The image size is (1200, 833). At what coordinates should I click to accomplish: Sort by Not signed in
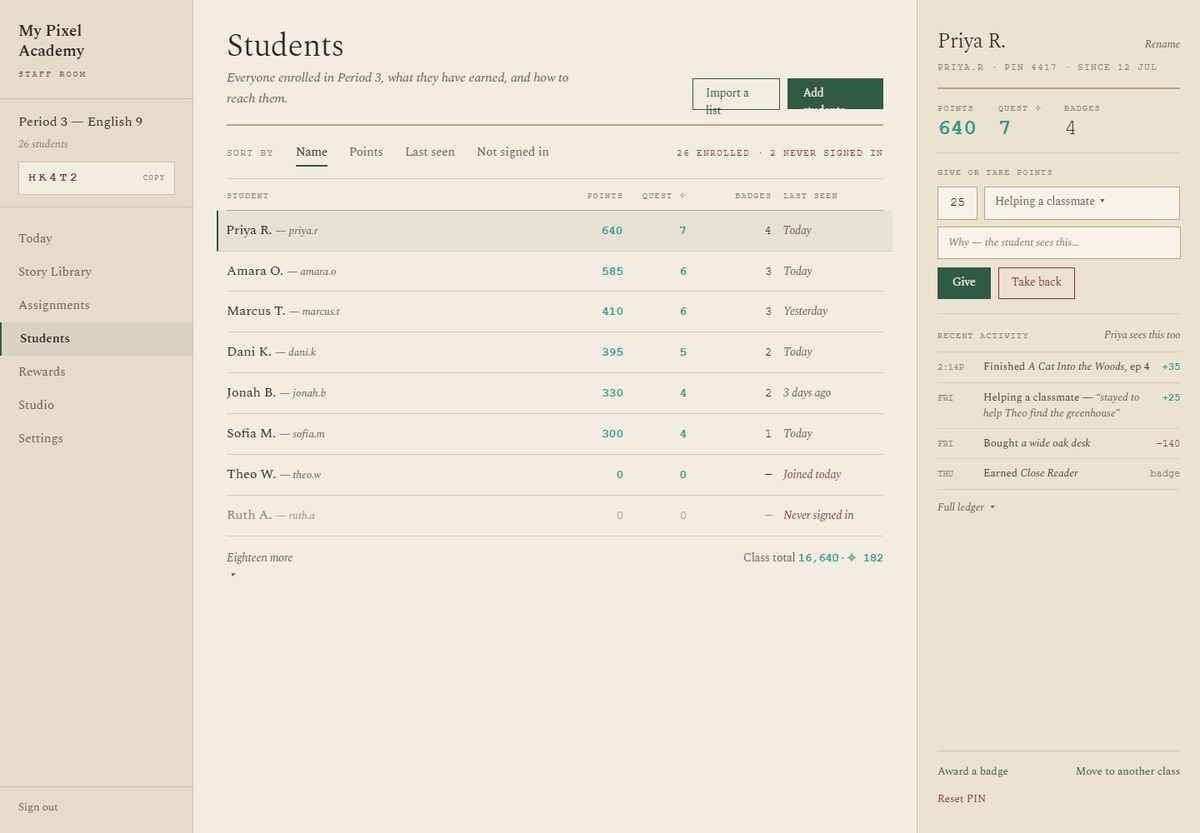513,152
